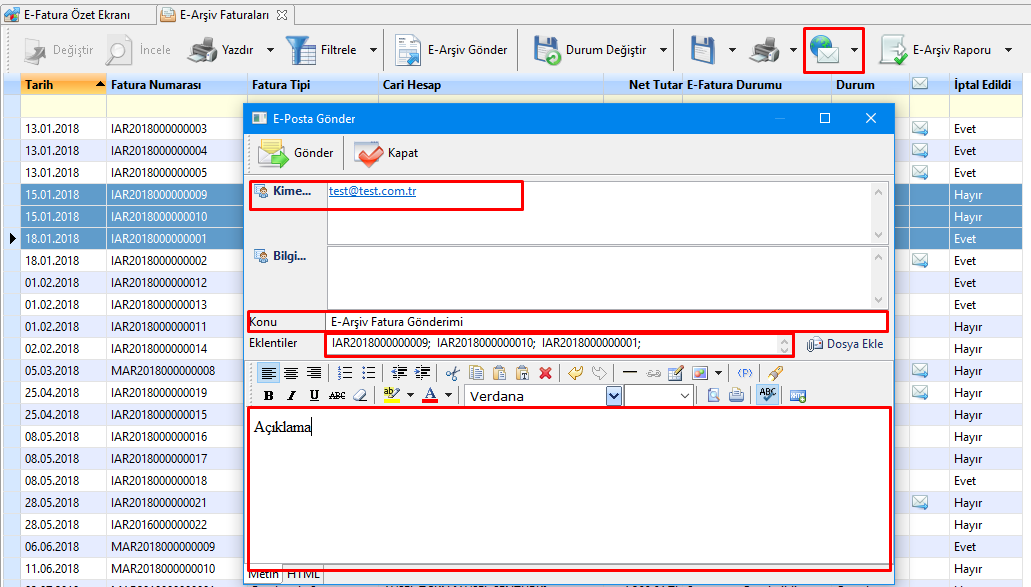Screen dimensions: 1031x587
Task: Click the undo arrow in editor toolbar
Action: 575,373
